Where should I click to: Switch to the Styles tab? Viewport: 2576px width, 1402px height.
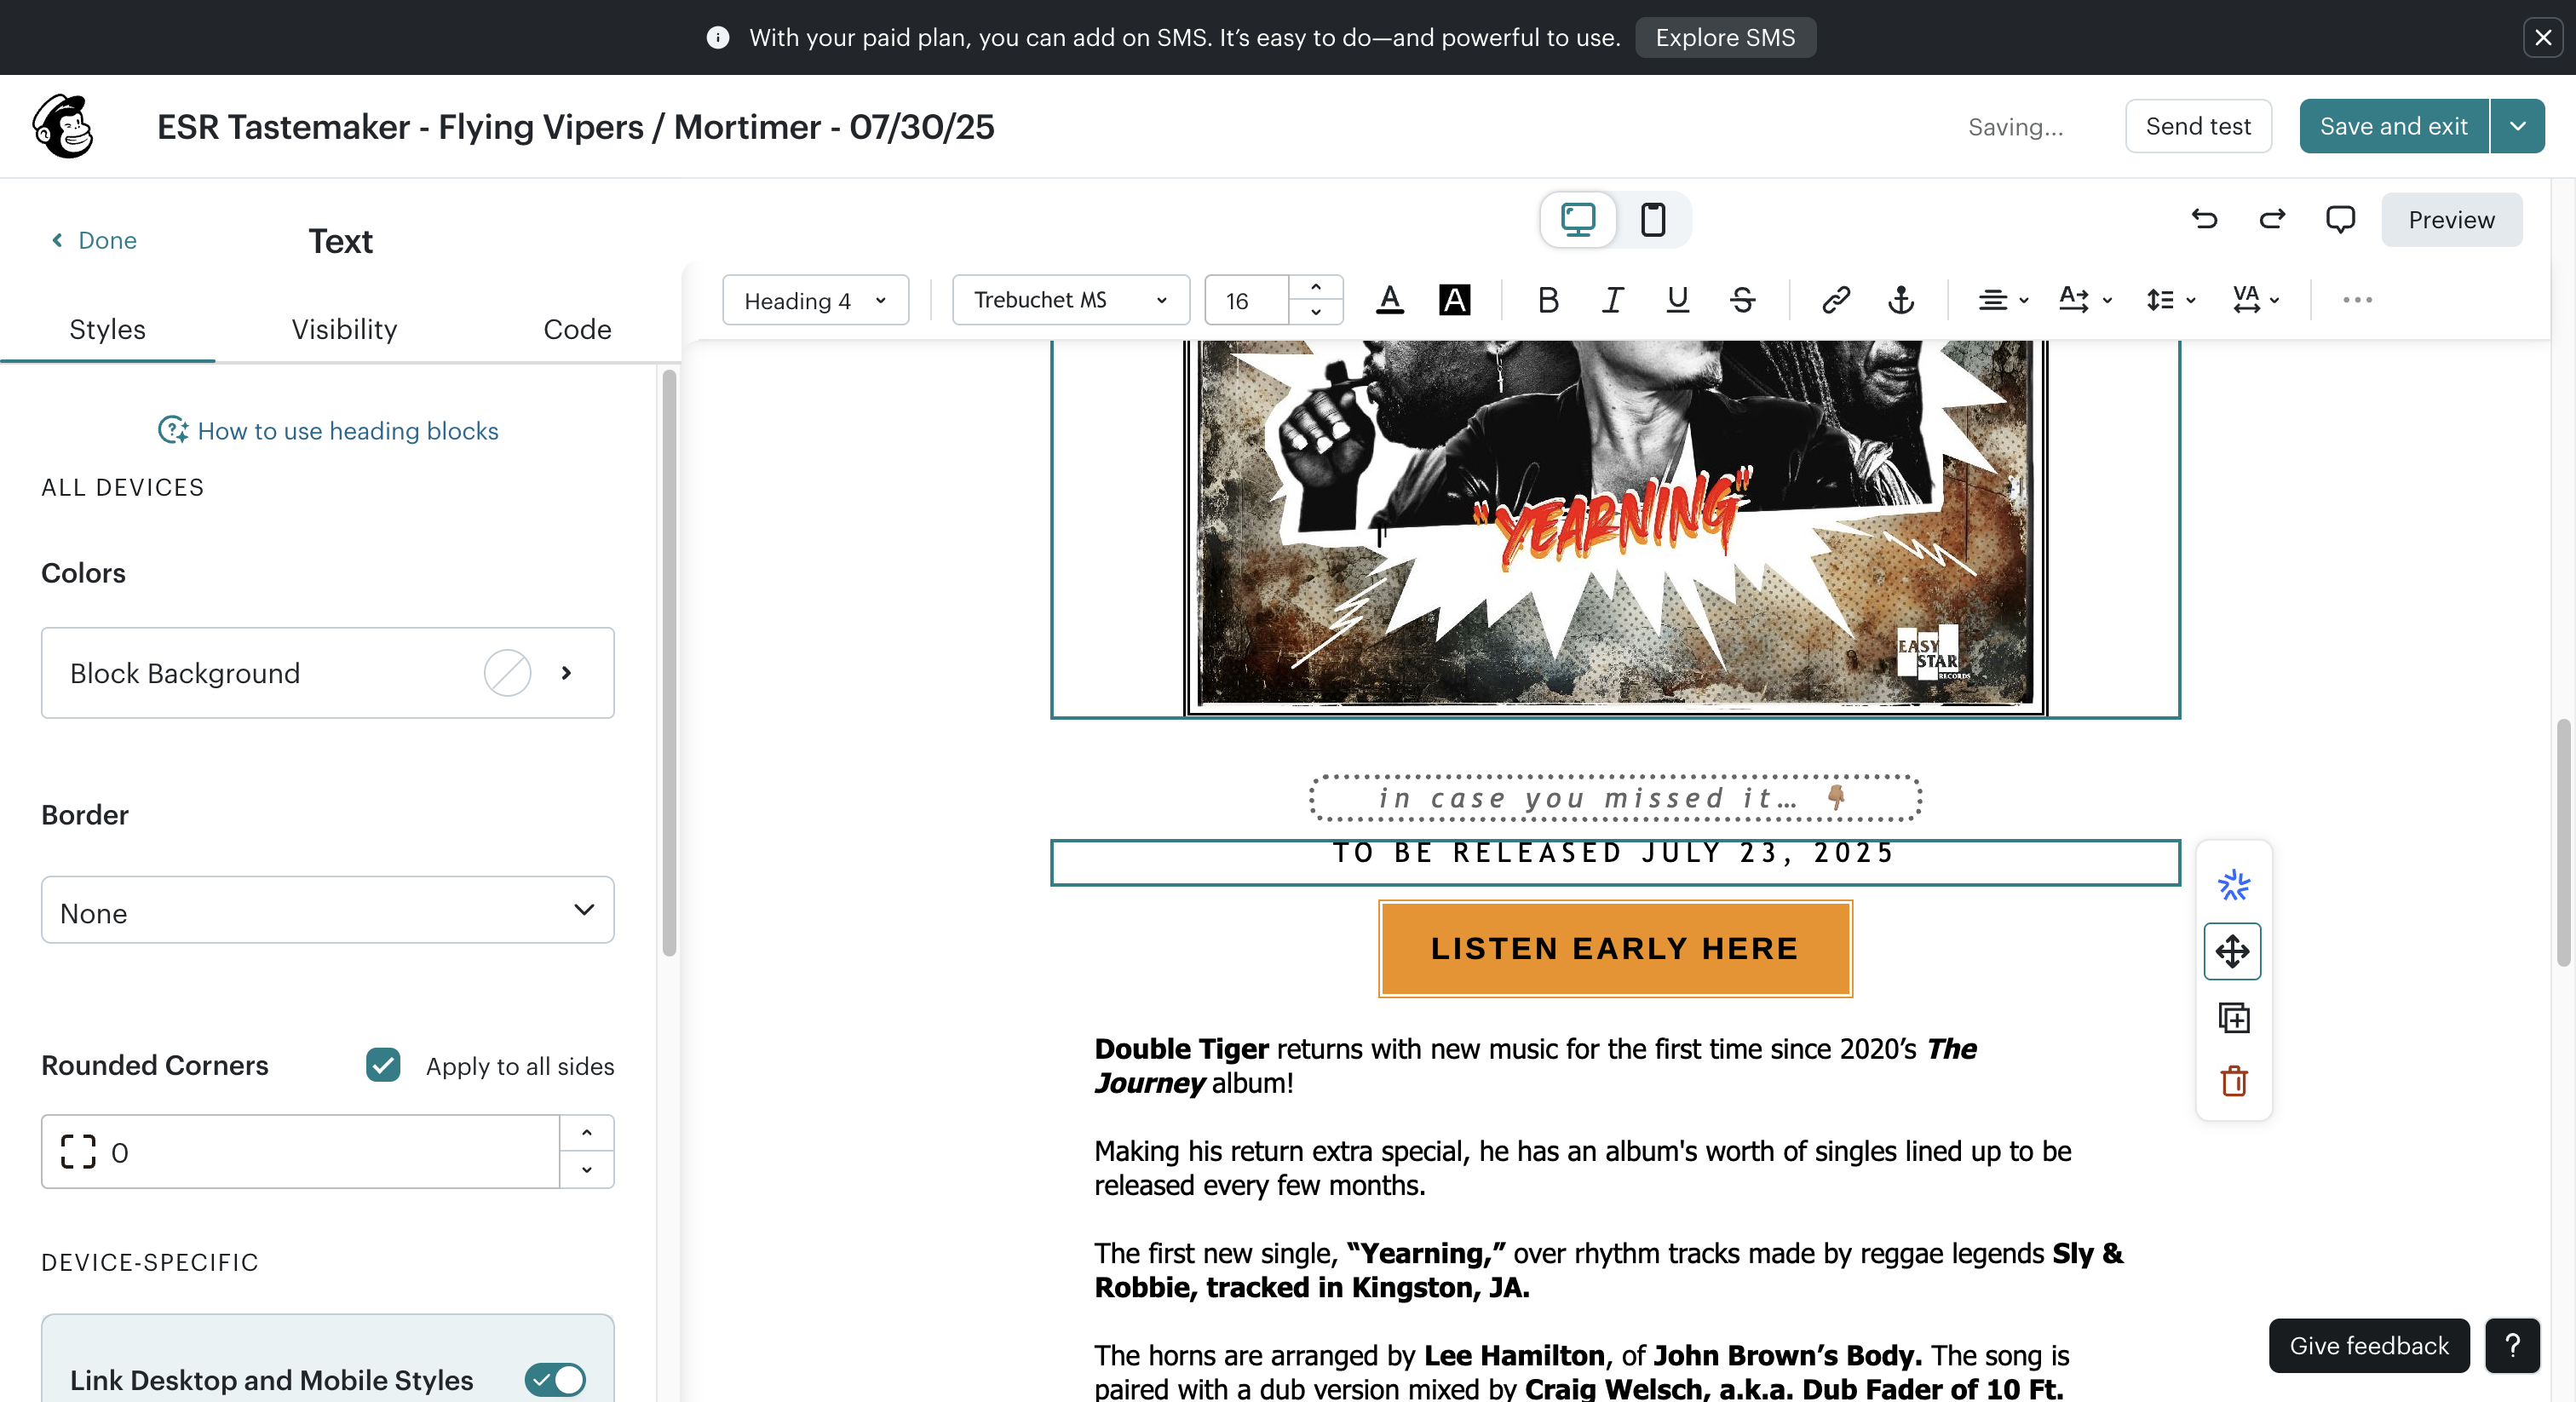pos(107,329)
